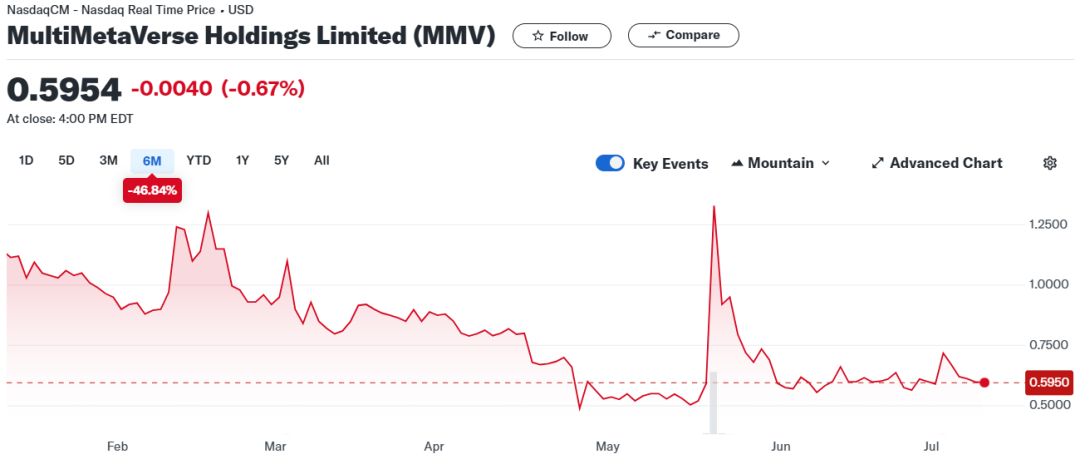Open the Advanced Chart link
This screenshot has height=464, width=1080.
(945, 163)
